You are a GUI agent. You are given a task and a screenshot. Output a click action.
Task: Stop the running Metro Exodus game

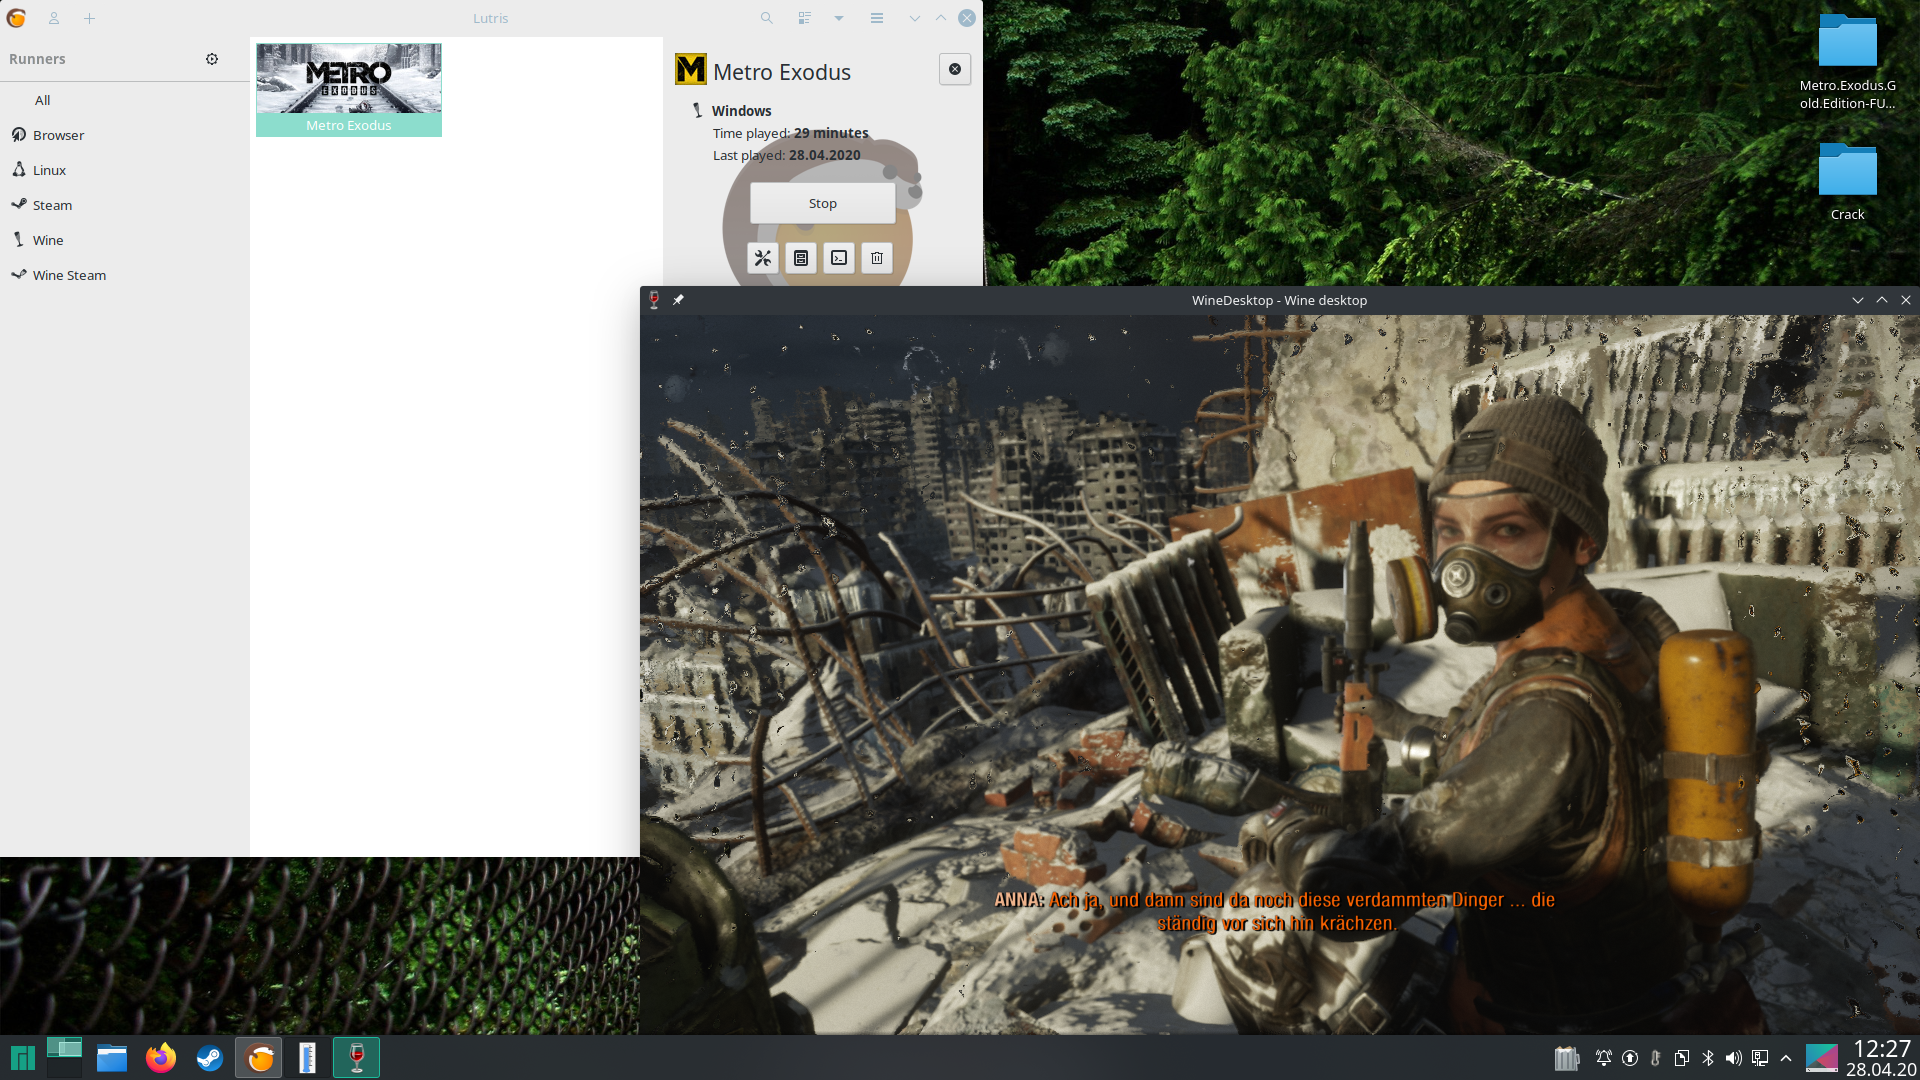(x=821, y=202)
